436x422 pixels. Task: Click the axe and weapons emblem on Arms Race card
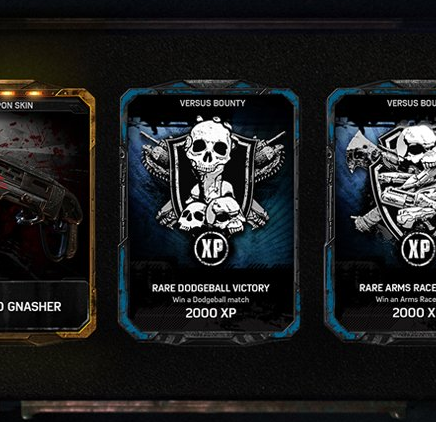click(392, 182)
